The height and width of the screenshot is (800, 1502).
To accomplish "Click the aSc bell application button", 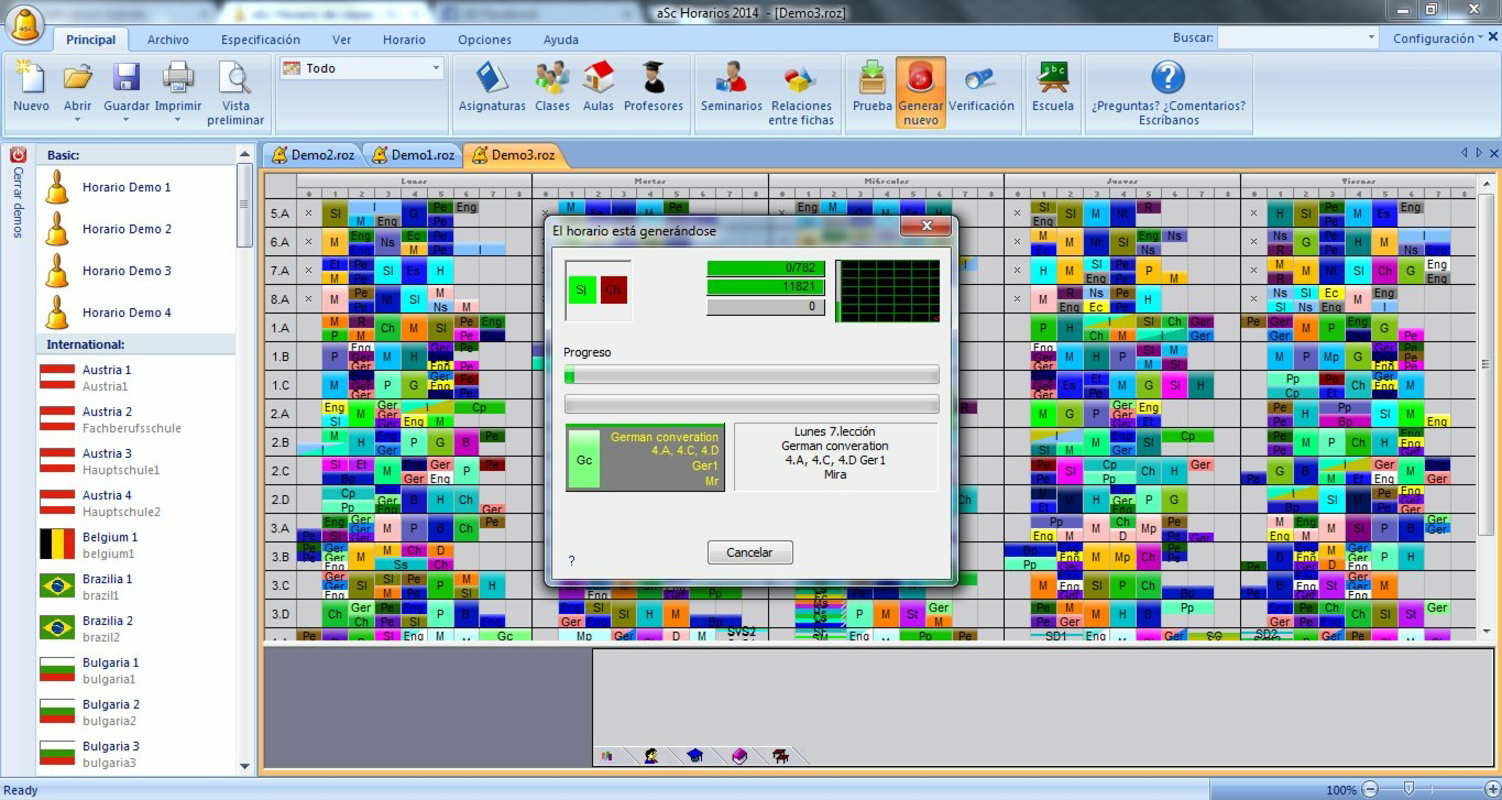I will pos(25,24).
